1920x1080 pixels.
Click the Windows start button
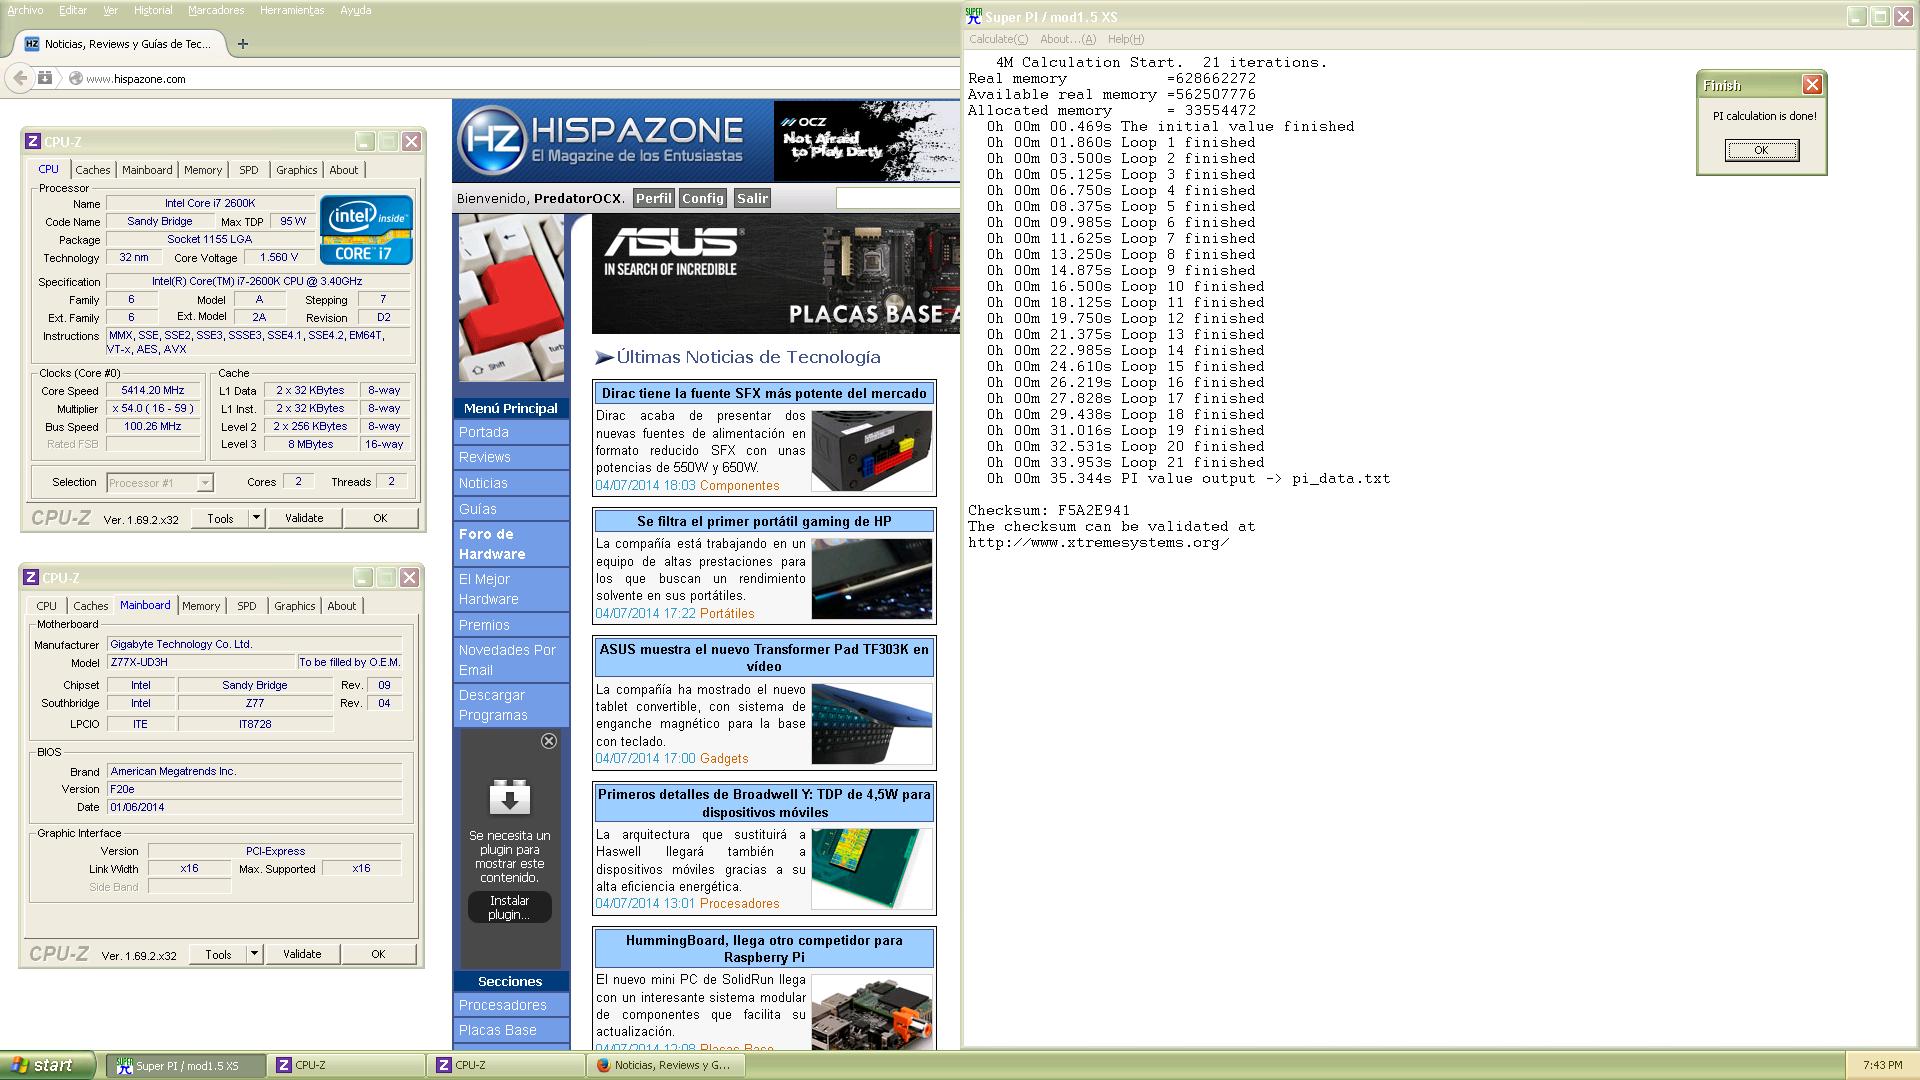[x=47, y=1065]
